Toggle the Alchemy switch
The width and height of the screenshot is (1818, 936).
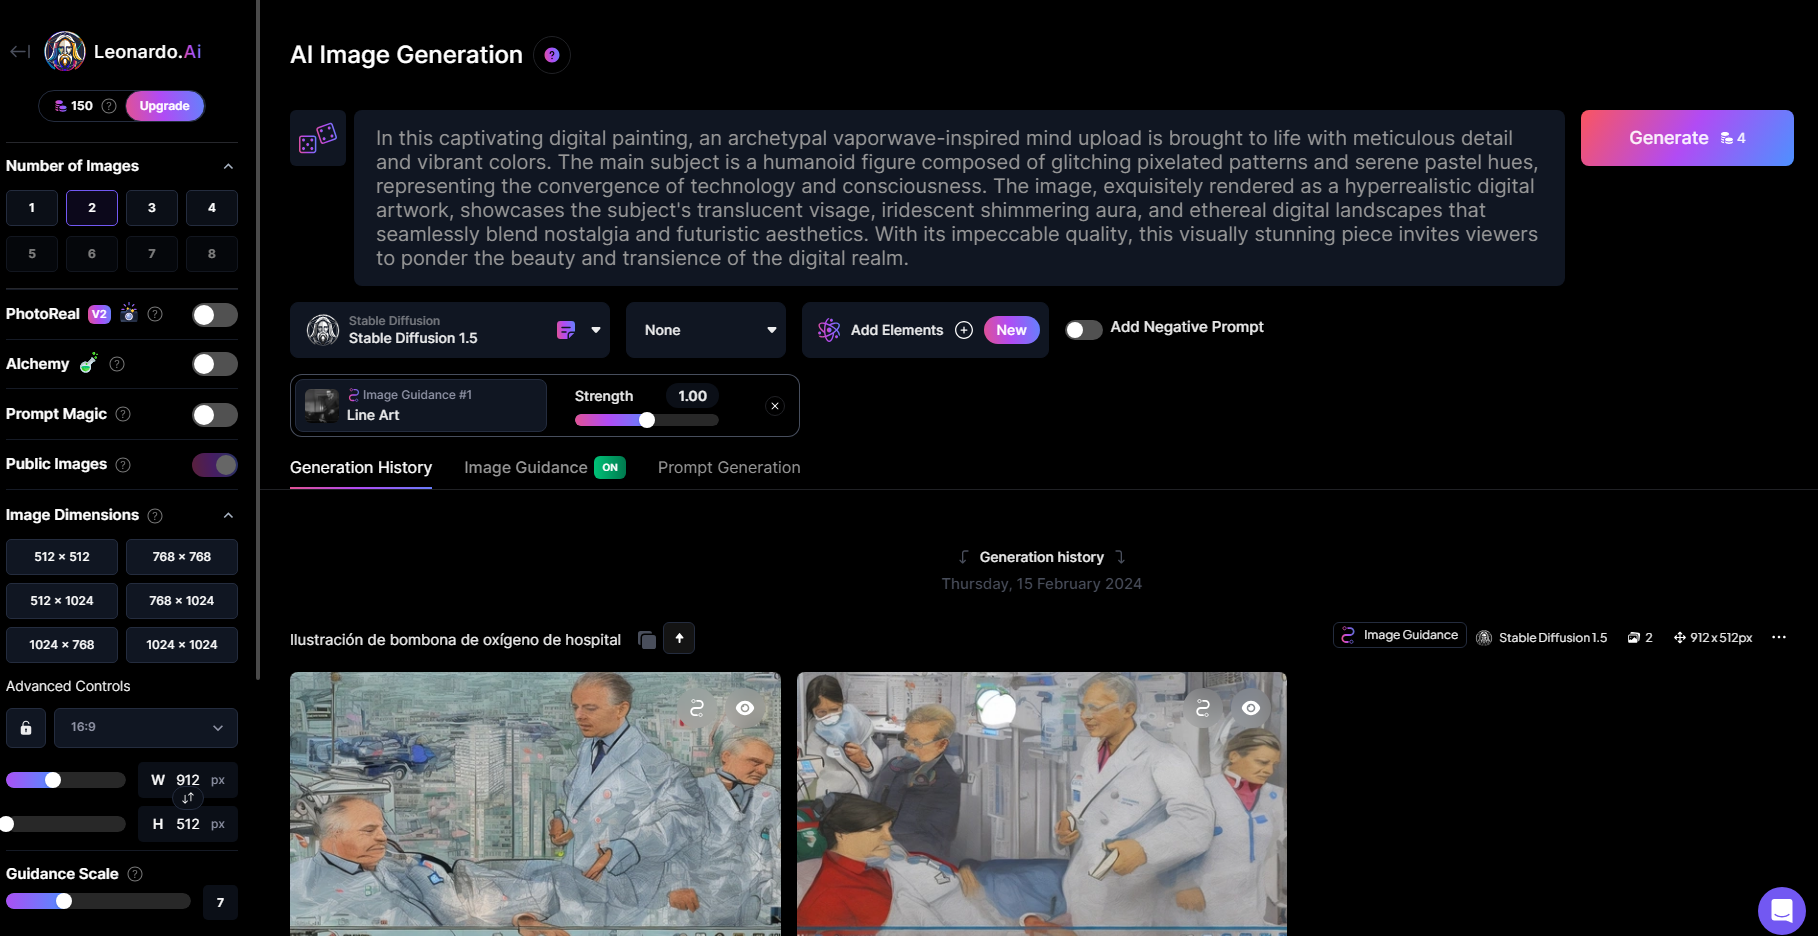(x=215, y=364)
